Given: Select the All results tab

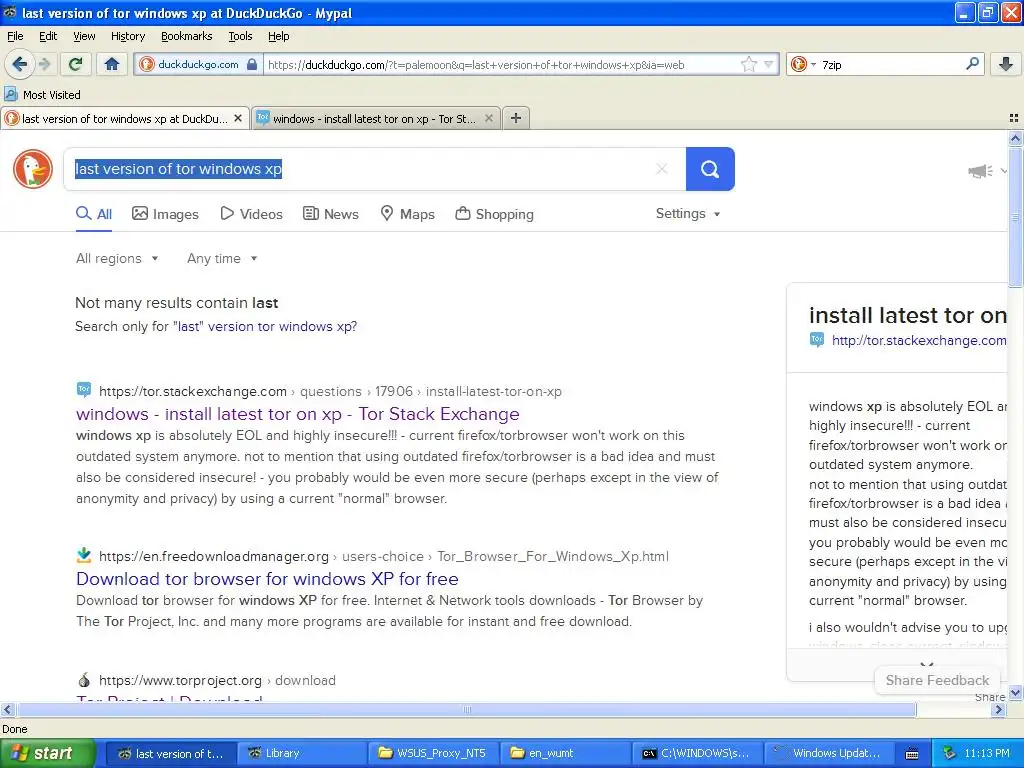Looking at the screenshot, I should (x=94, y=214).
